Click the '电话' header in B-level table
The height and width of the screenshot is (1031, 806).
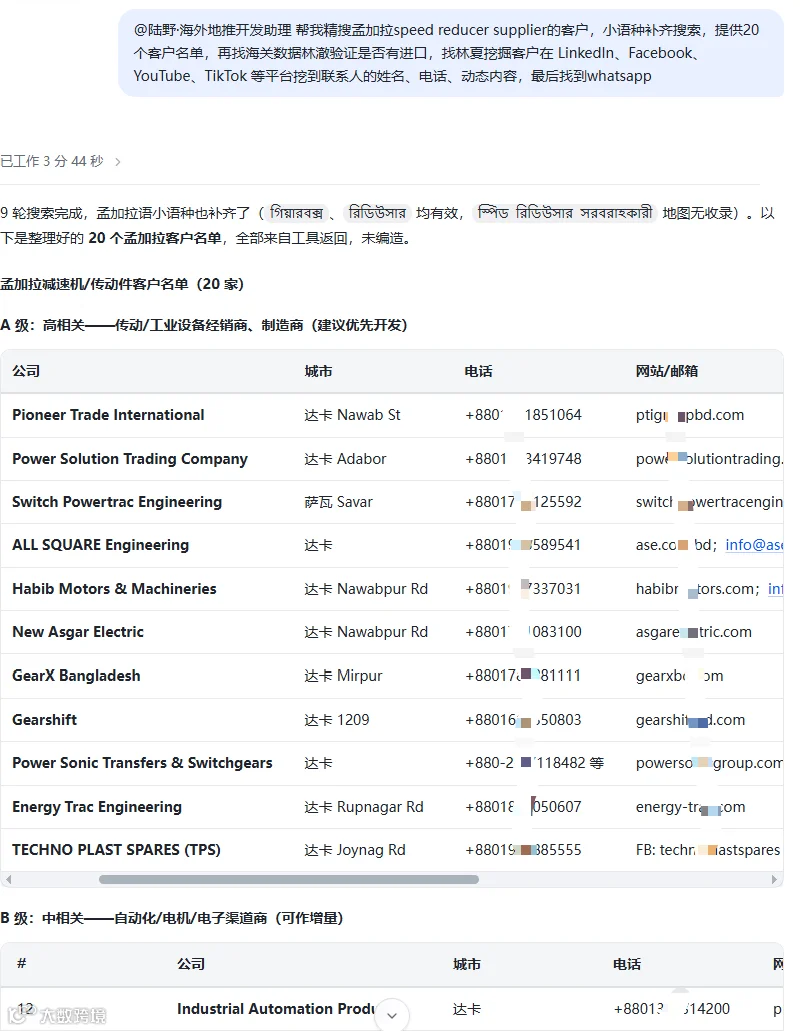click(627, 964)
